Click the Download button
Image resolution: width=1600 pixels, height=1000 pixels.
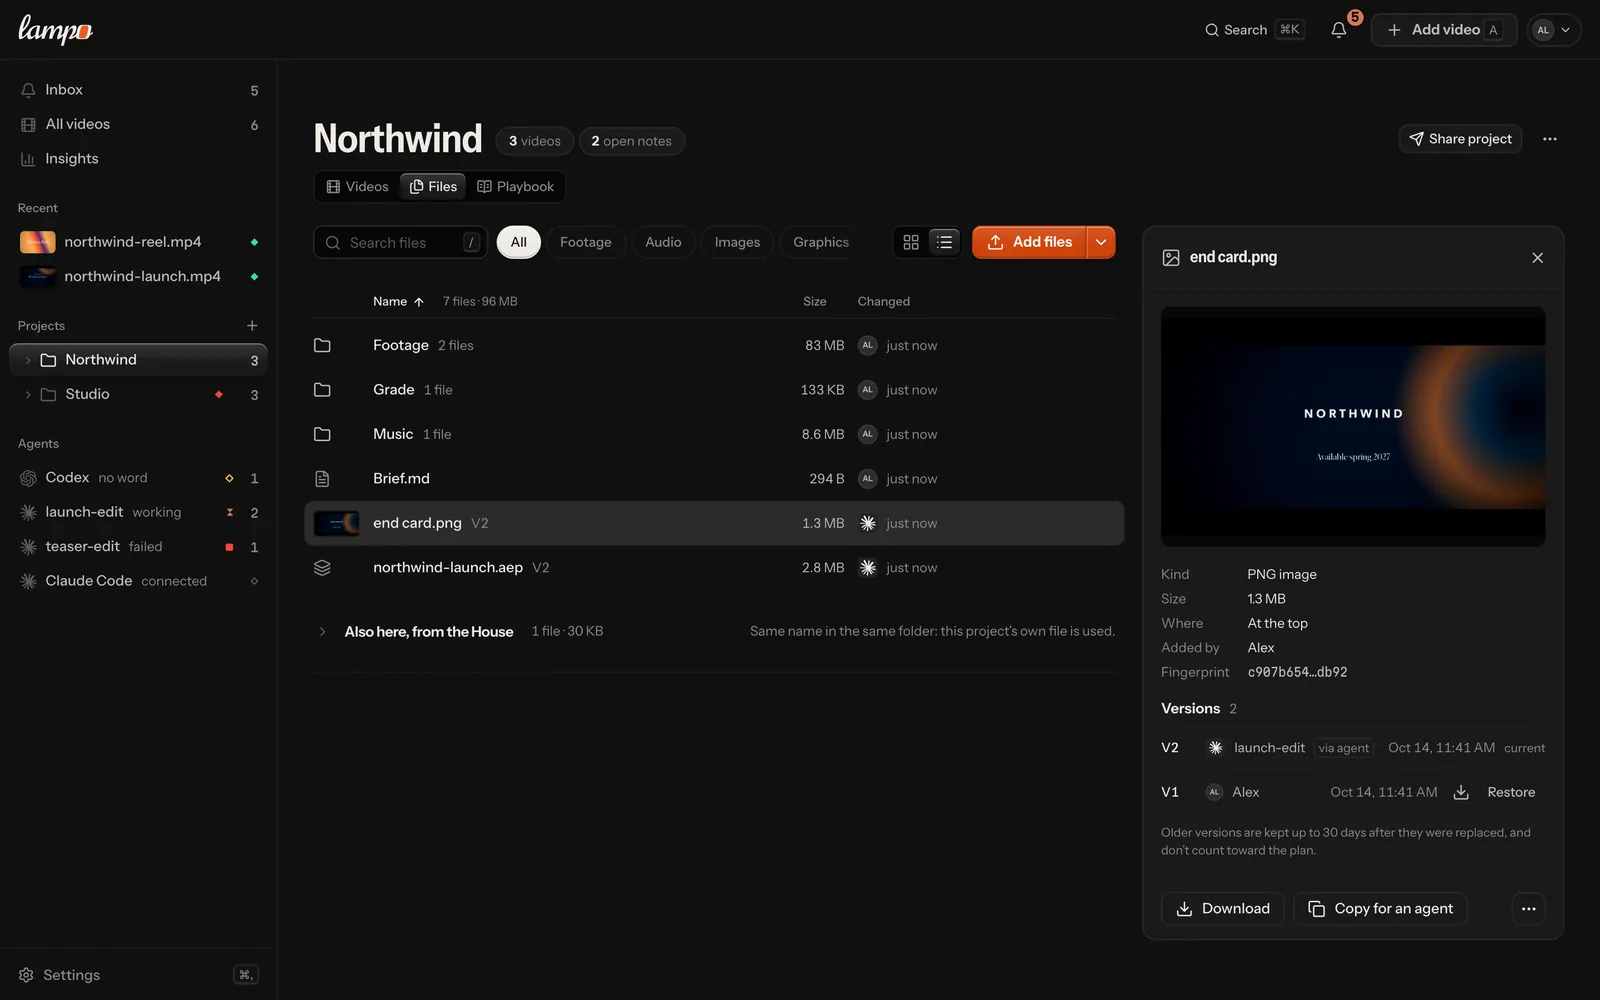(1222, 909)
